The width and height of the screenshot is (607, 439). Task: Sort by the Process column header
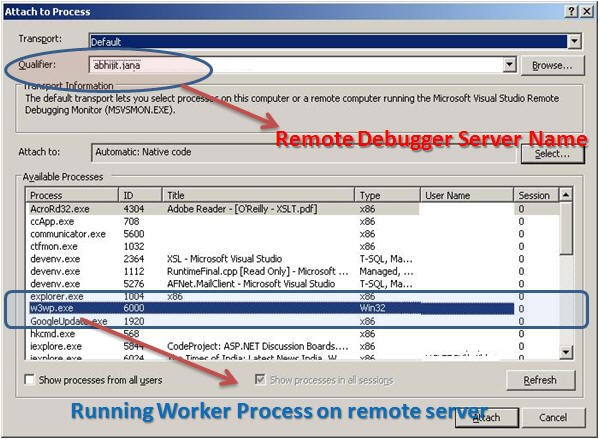tap(72, 195)
